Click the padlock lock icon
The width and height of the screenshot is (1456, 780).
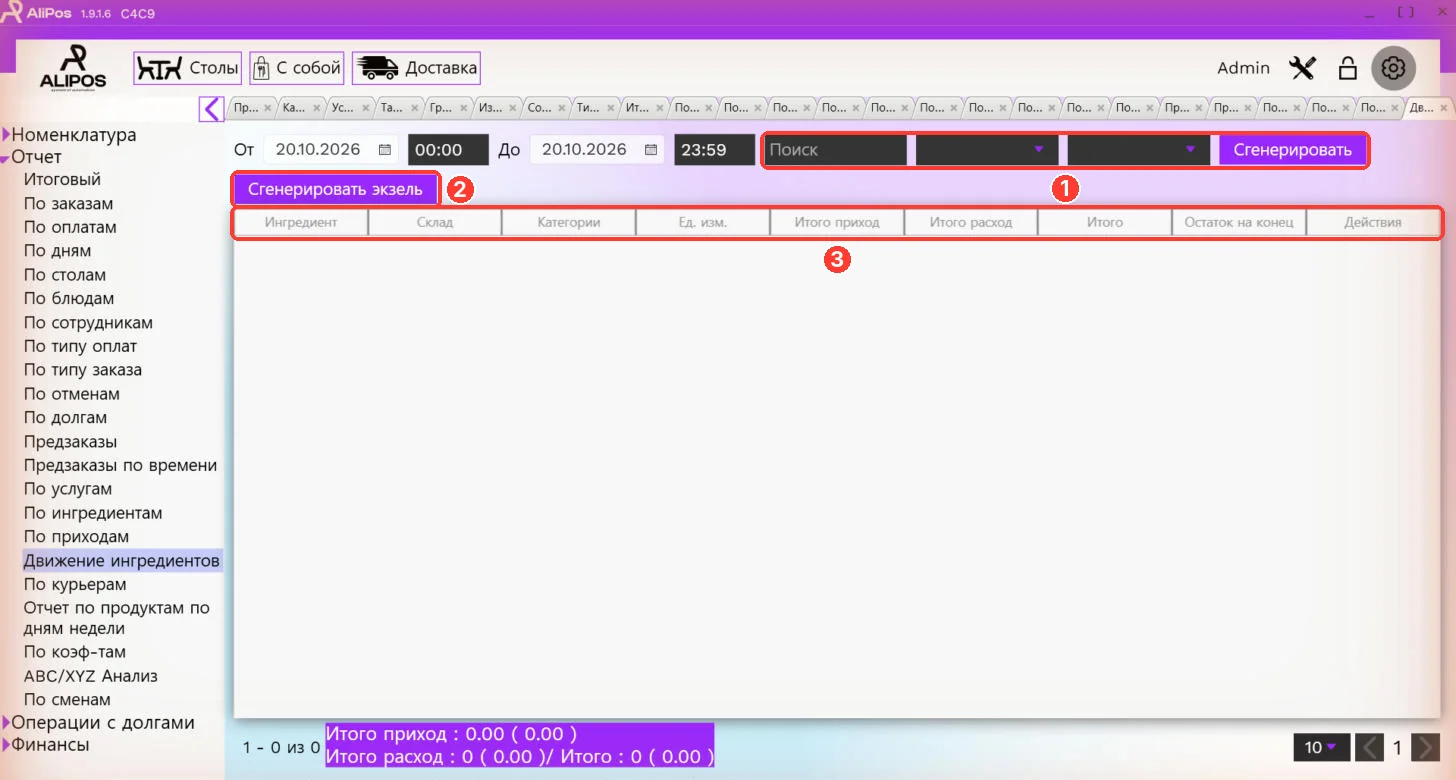(x=1348, y=68)
